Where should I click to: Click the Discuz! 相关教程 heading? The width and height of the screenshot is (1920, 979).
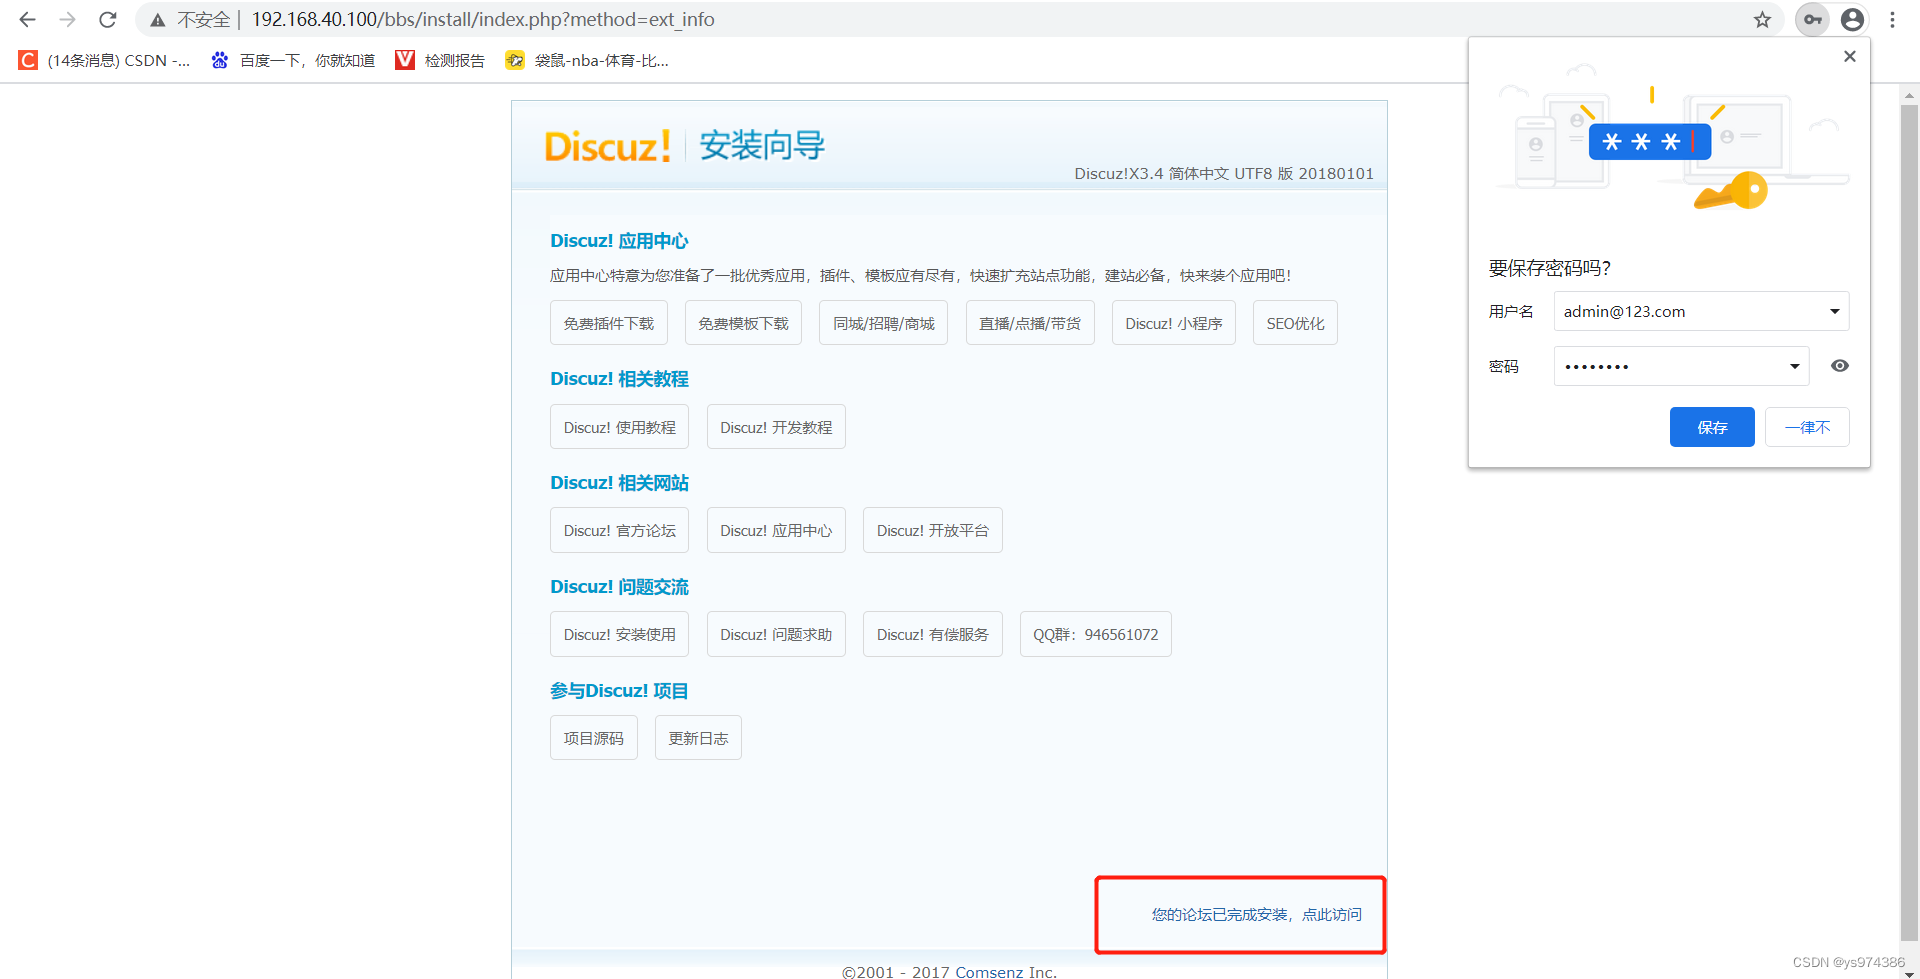coord(619,379)
